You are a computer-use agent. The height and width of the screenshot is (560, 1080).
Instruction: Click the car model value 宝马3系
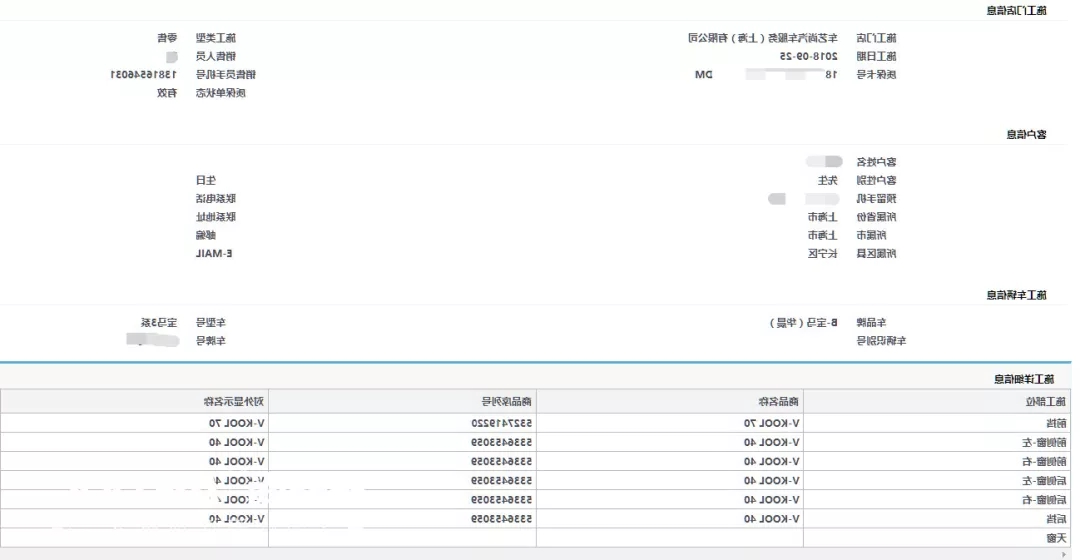click(x=159, y=322)
